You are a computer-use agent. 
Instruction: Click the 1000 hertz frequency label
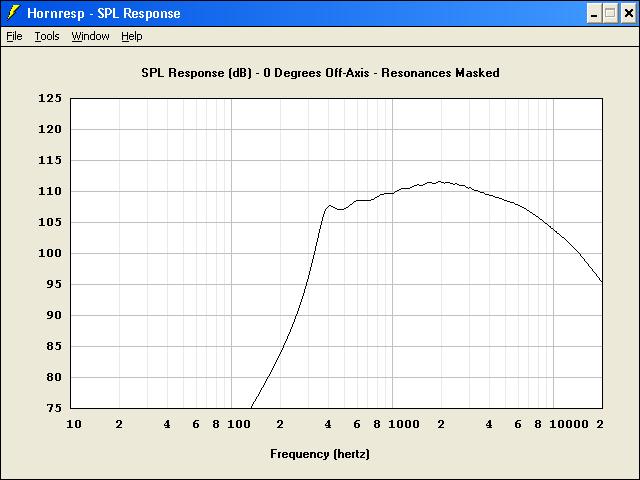pos(404,424)
